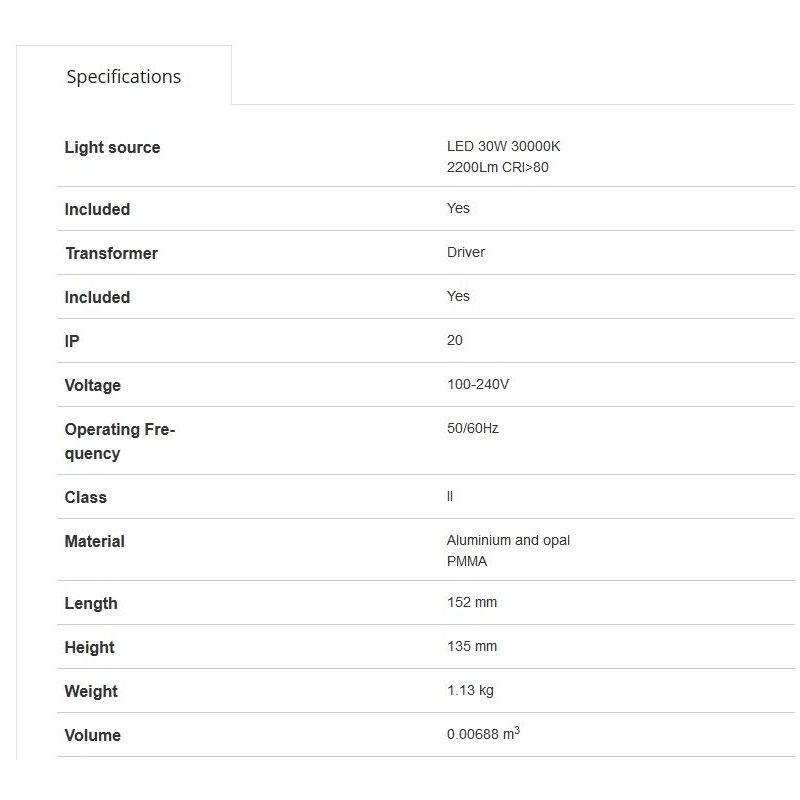Open the Specifications tab
This screenshot has width=800, height=800.
(124, 77)
